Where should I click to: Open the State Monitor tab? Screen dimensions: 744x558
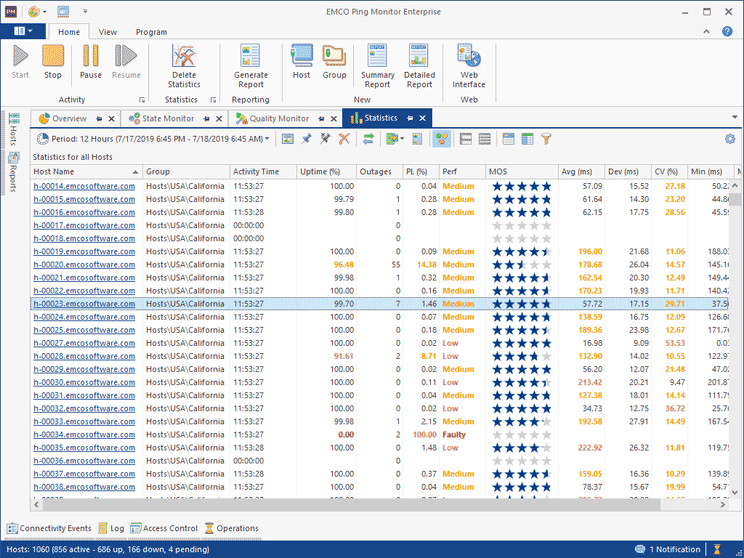click(x=168, y=119)
